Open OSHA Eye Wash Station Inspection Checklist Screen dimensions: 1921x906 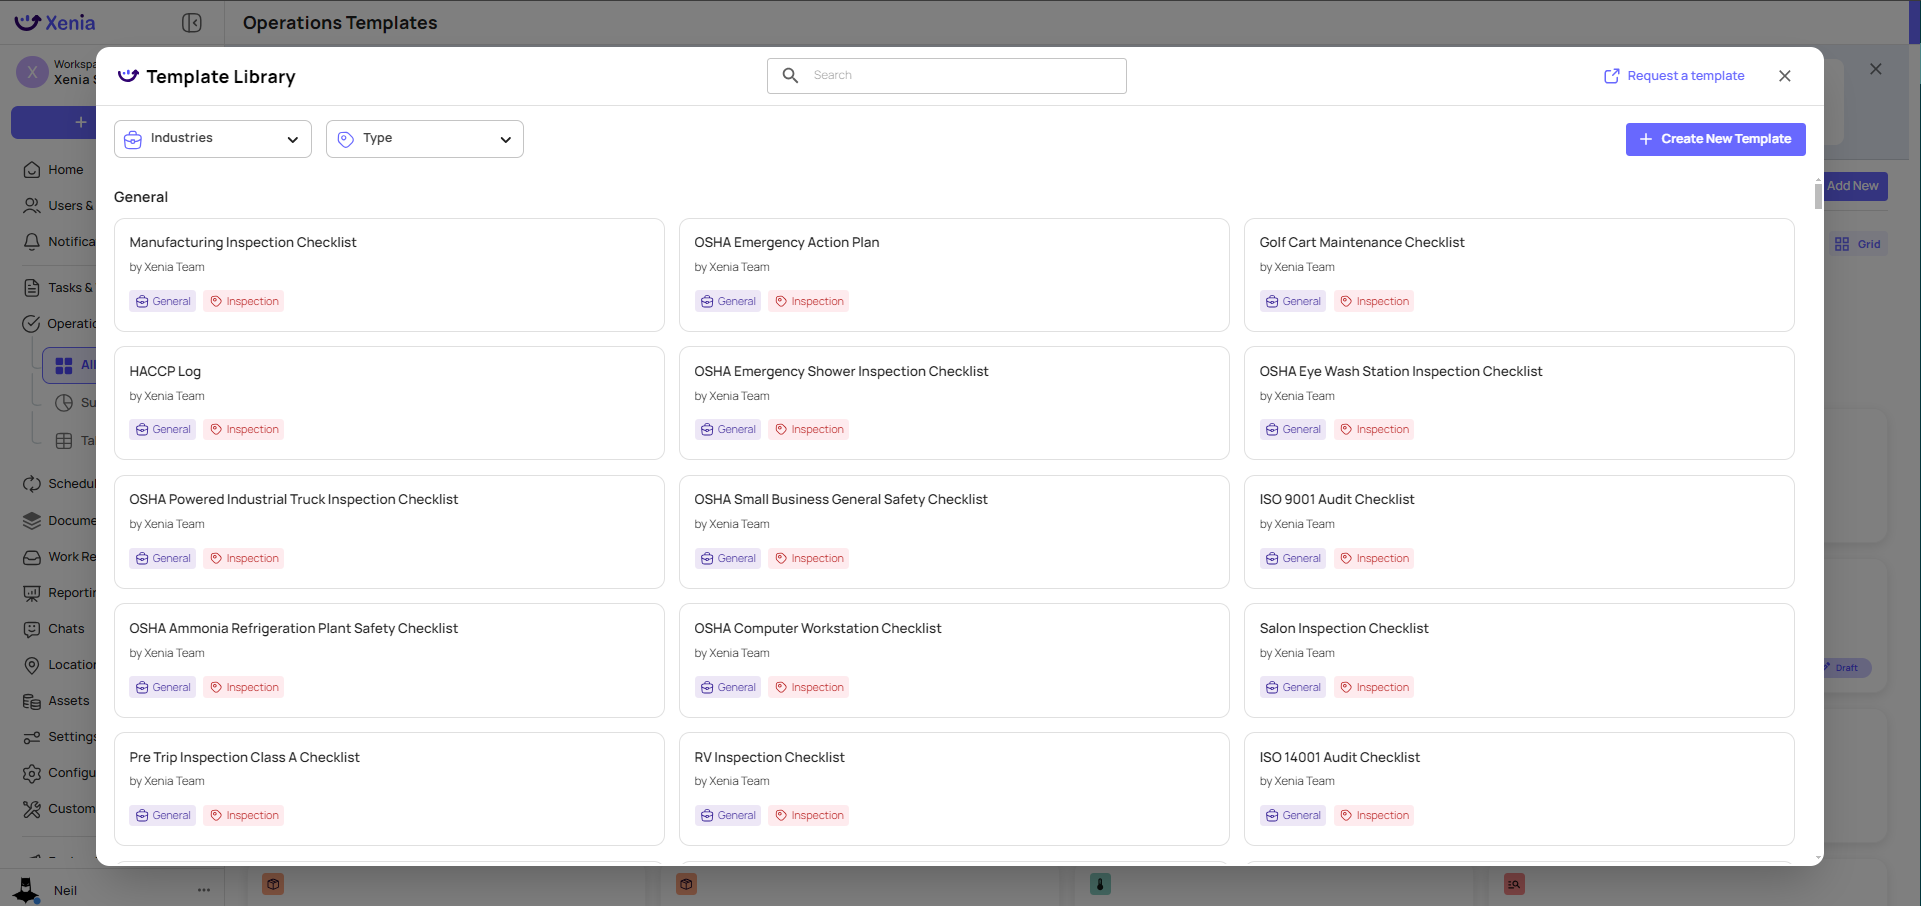tap(1519, 403)
